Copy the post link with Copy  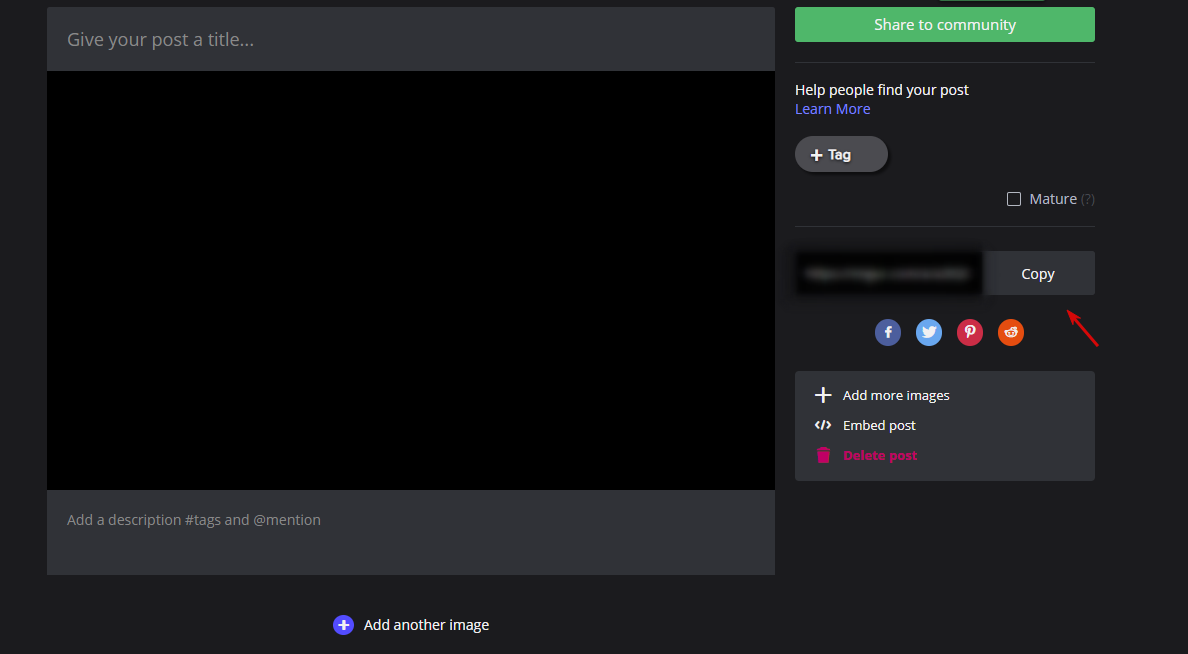(1038, 273)
